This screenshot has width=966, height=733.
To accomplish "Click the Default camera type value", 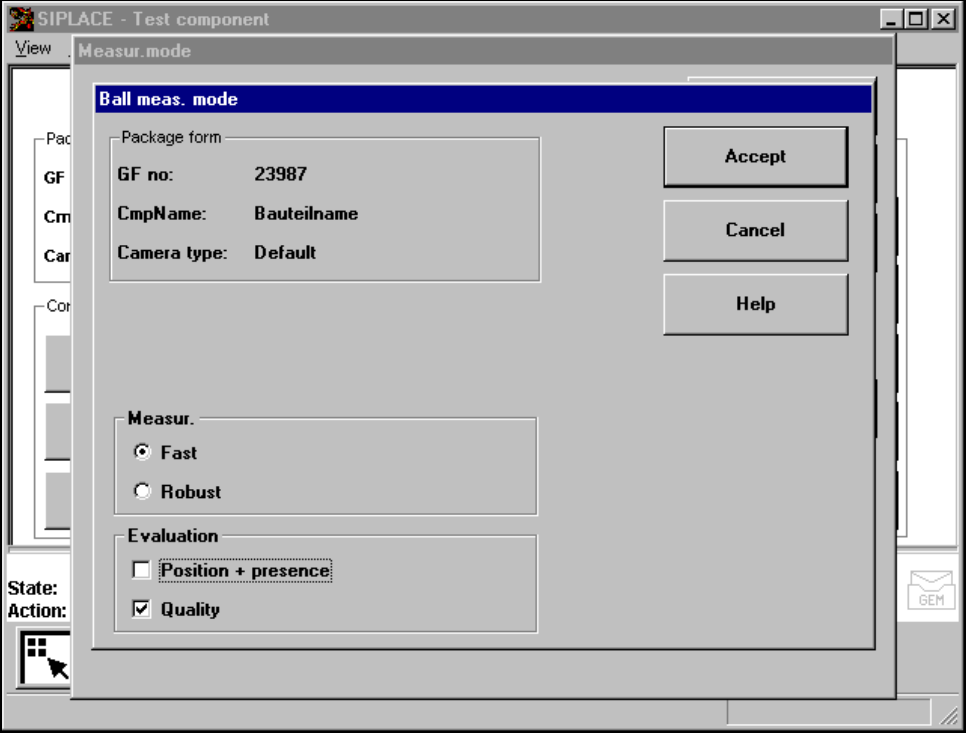I will pyautogui.click(x=285, y=253).
